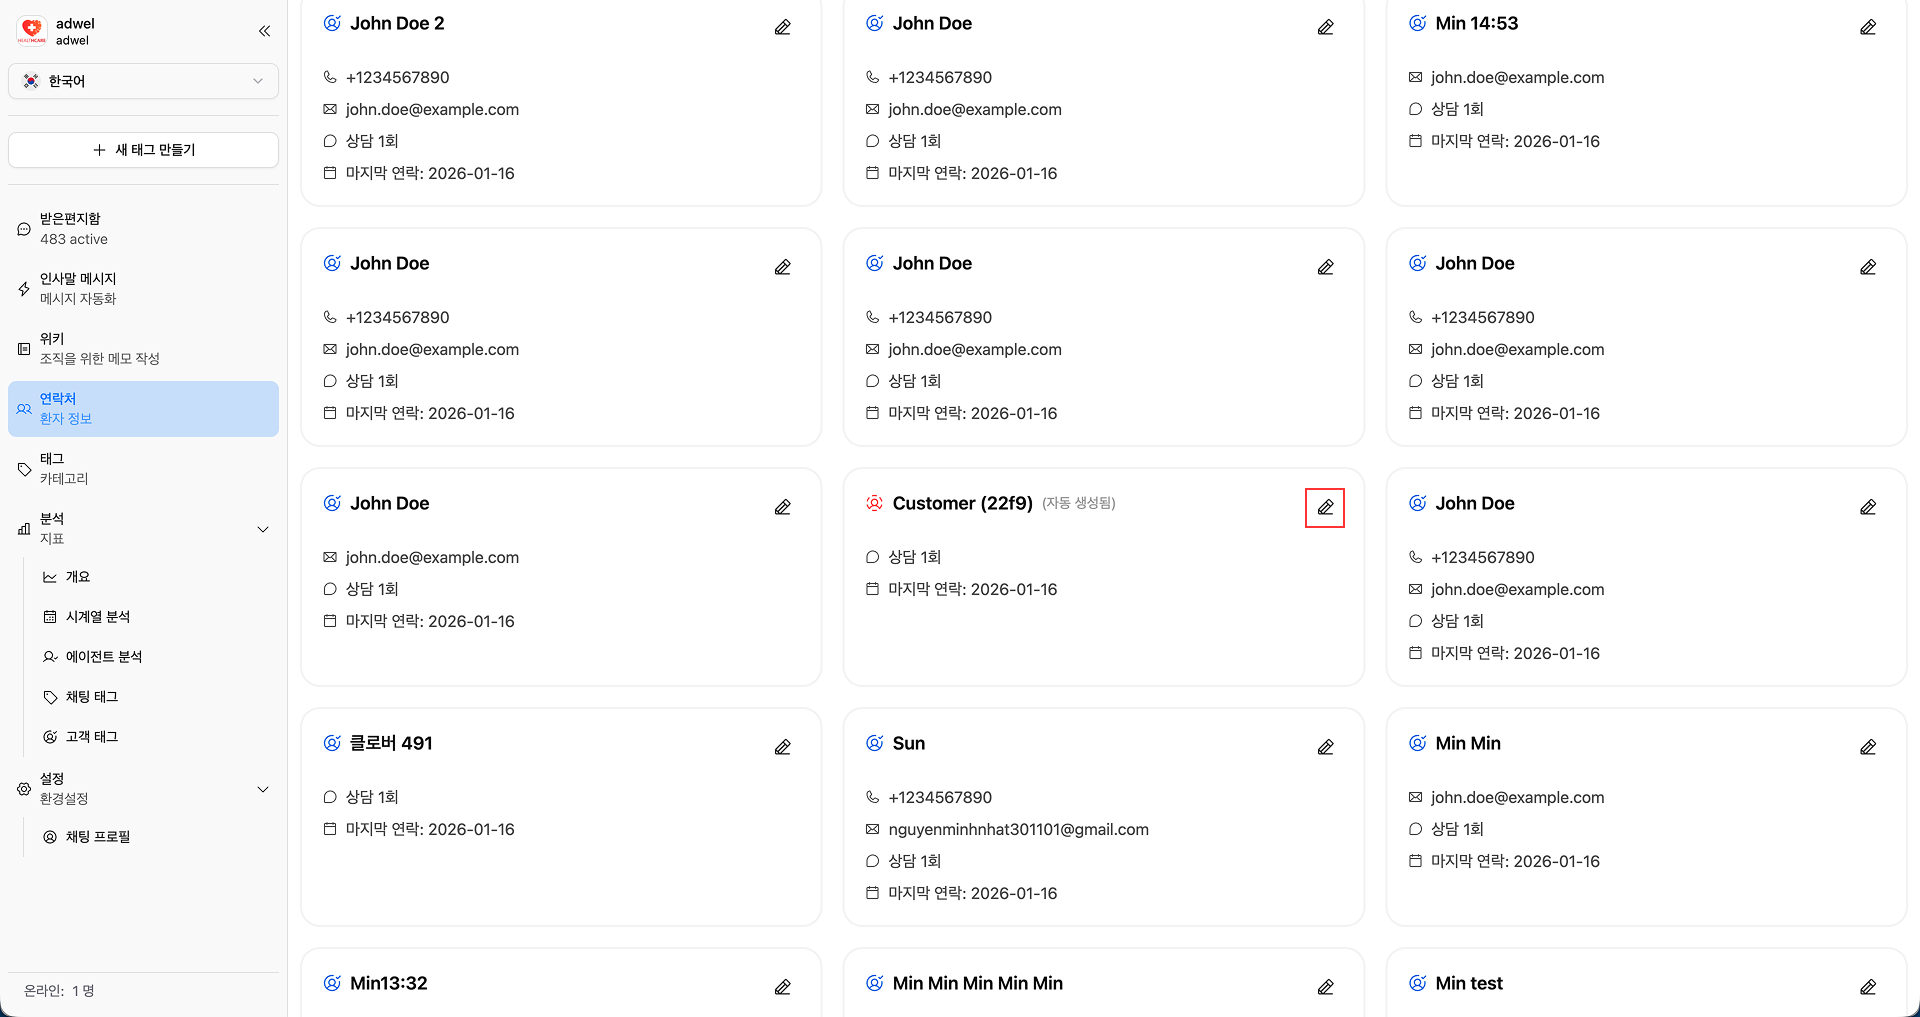
Task: Click edit icon on Customer (22f9) card
Action: coord(1324,508)
